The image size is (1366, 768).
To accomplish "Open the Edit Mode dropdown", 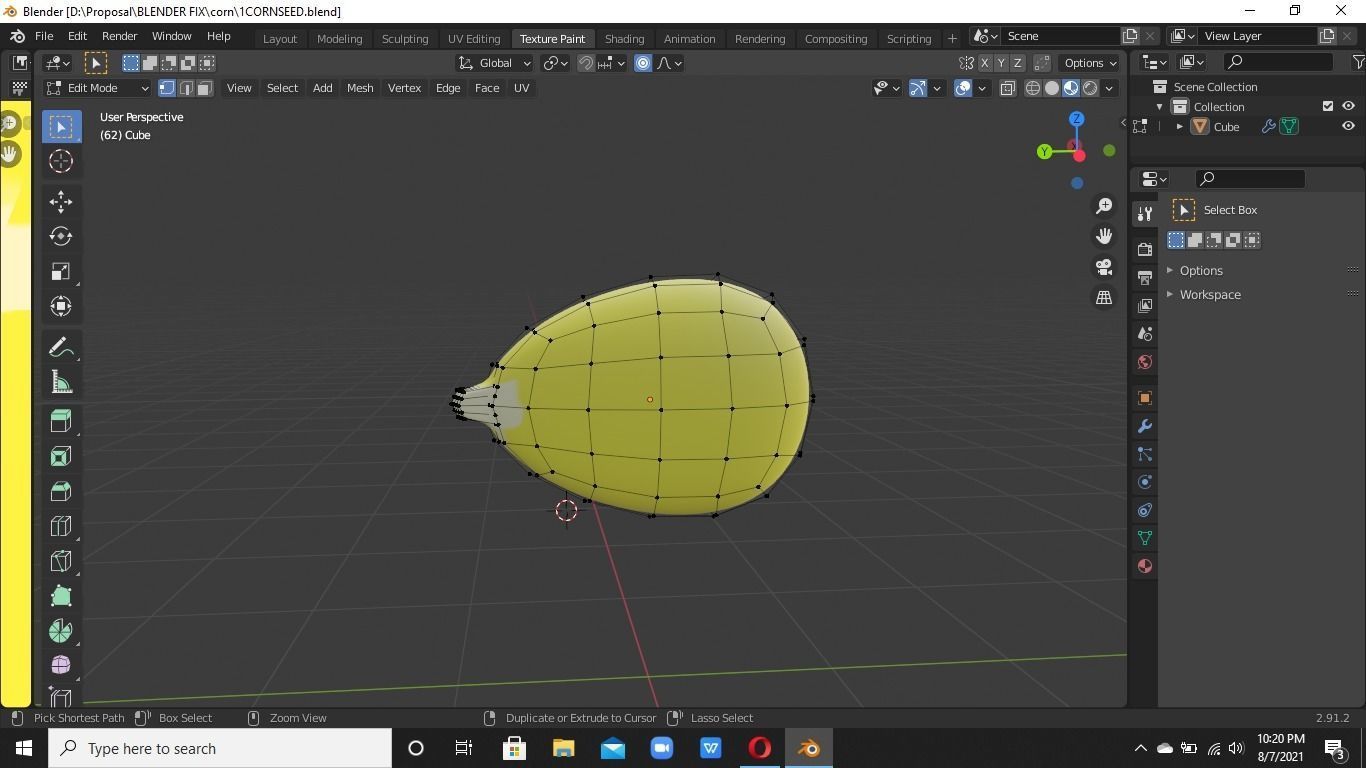I will click(97, 88).
